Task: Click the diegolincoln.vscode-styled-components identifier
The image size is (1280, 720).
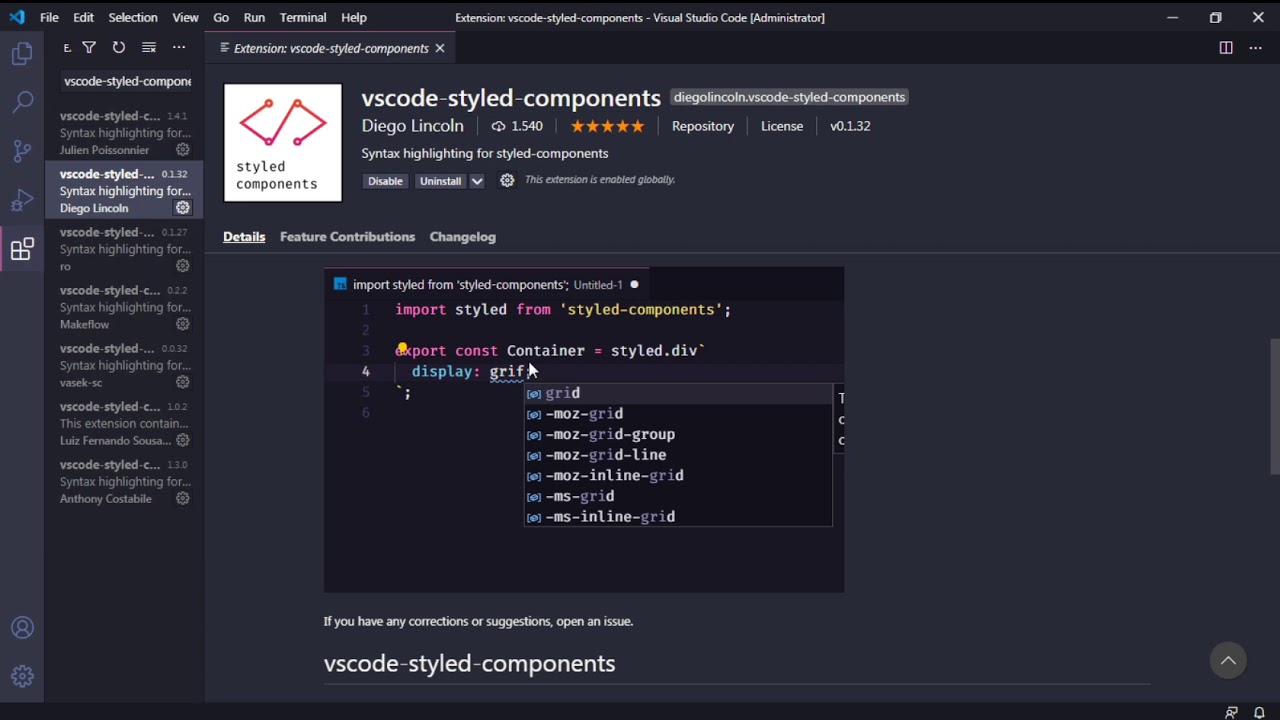Action: (x=789, y=97)
